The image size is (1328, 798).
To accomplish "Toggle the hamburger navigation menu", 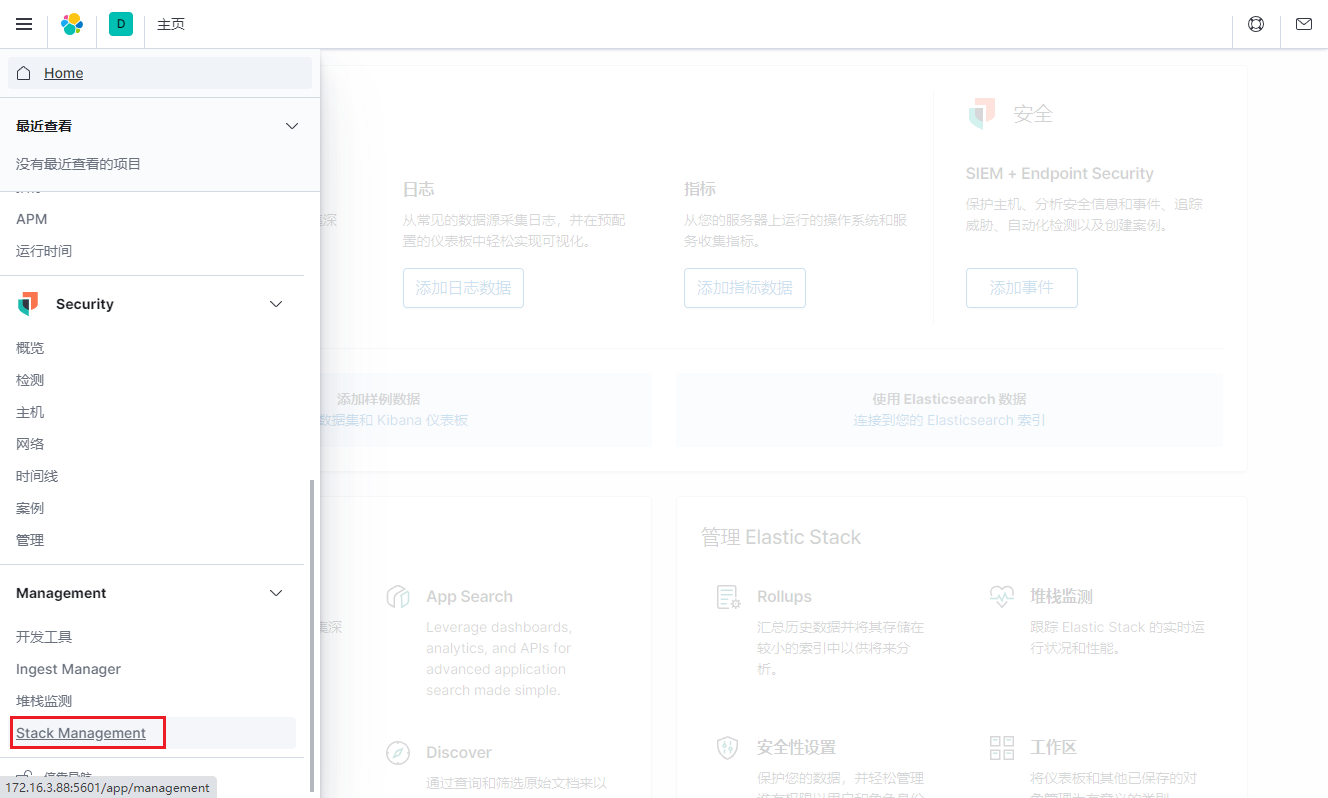I will (x=24, y=24).
